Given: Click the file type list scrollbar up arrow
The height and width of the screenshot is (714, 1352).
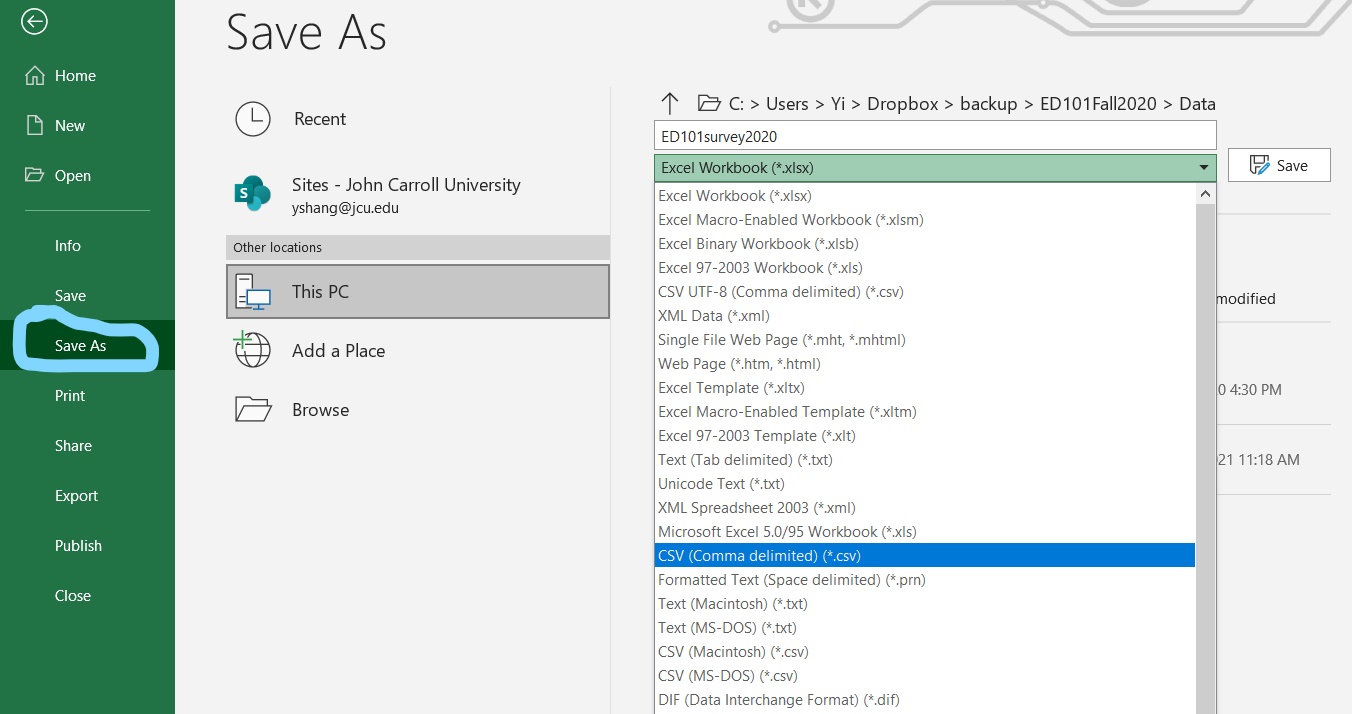Looking at the screenshot, I should pyautogui.click(x=1205, y=194).
